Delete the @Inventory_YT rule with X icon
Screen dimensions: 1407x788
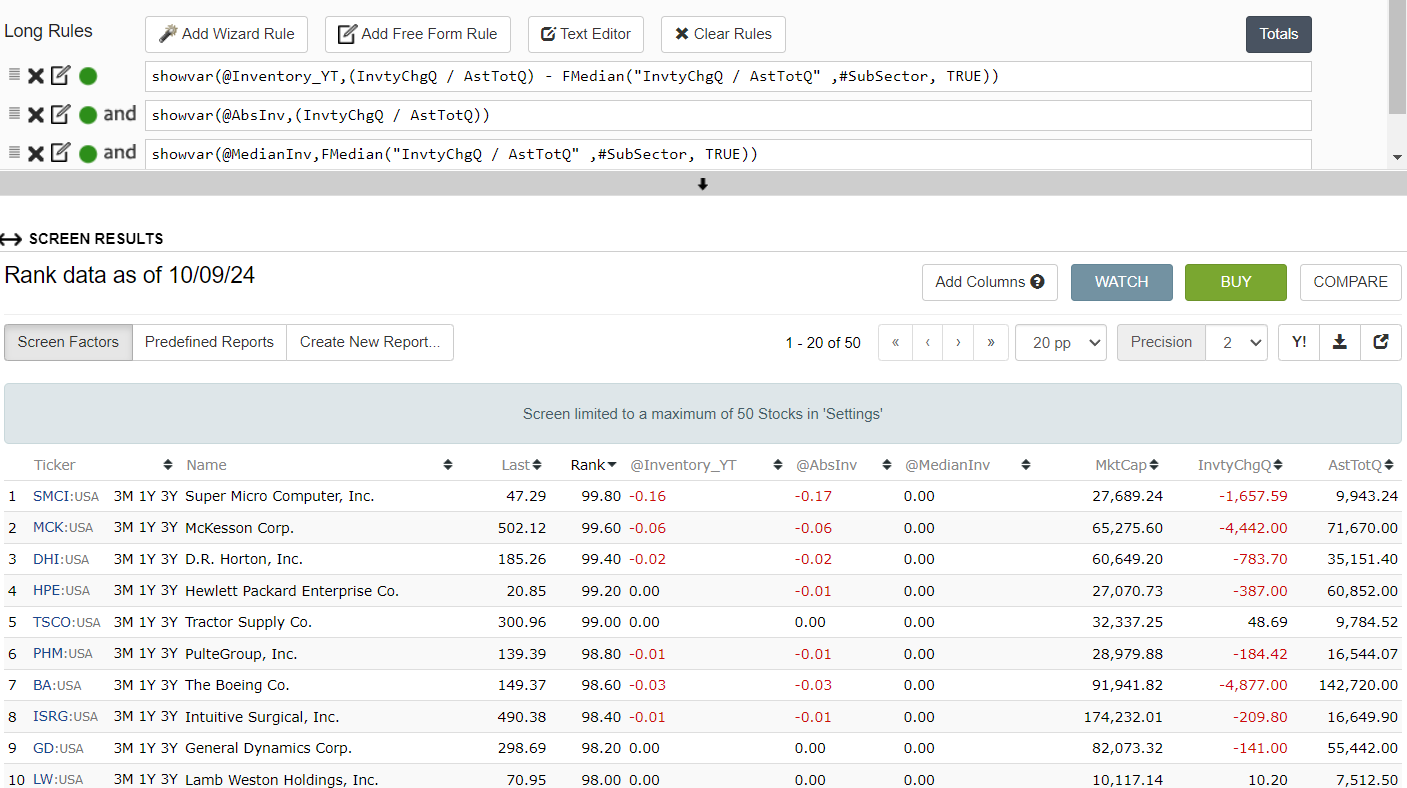click(x=36, y=76)
